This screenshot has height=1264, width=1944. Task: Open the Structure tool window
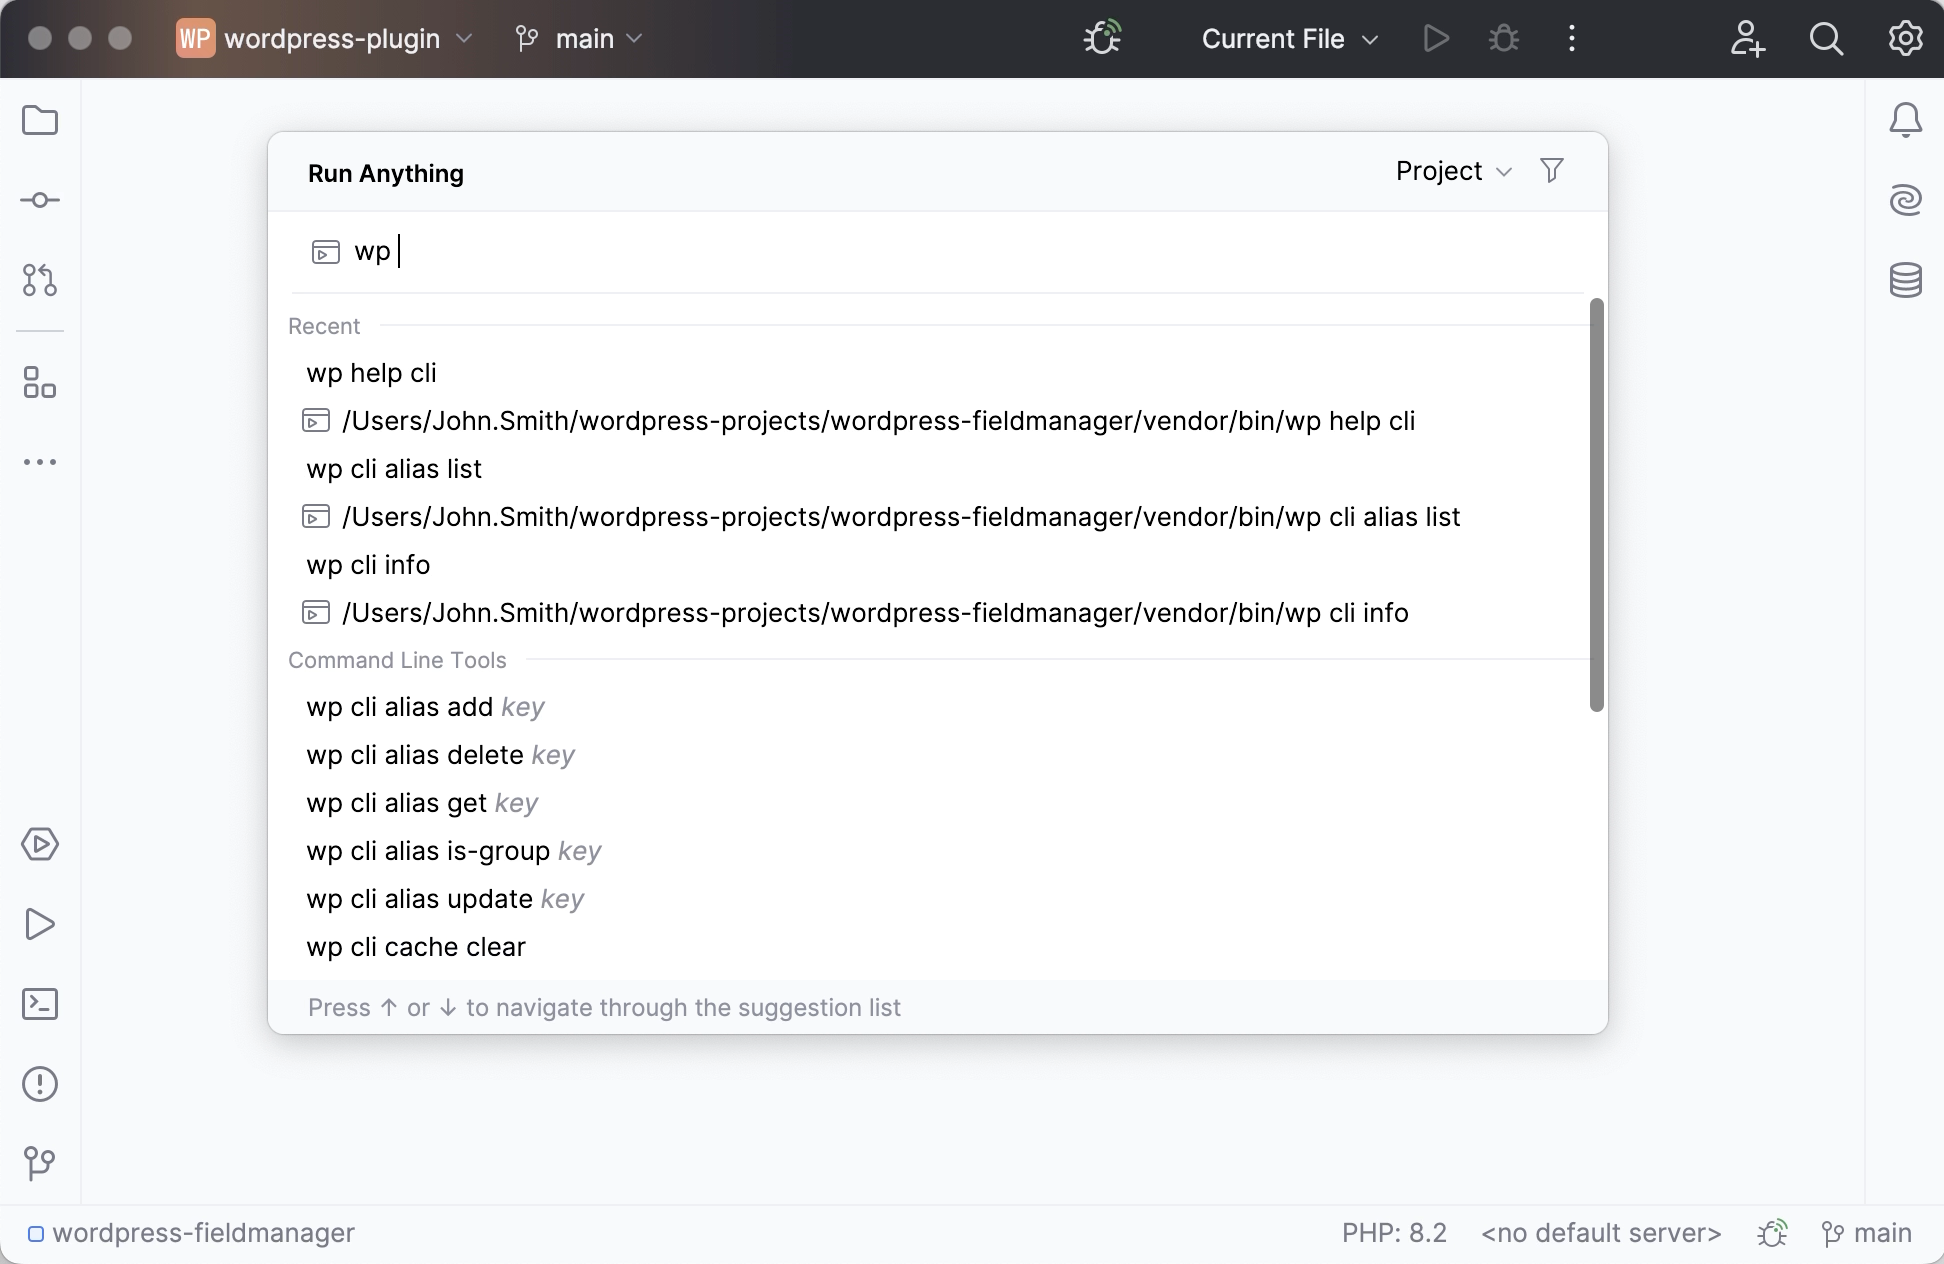coord(40,384)
